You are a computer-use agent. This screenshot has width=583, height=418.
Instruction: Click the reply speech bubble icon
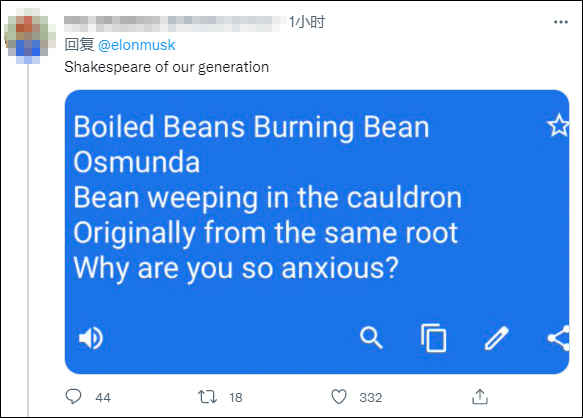click(x=73, y=396)
